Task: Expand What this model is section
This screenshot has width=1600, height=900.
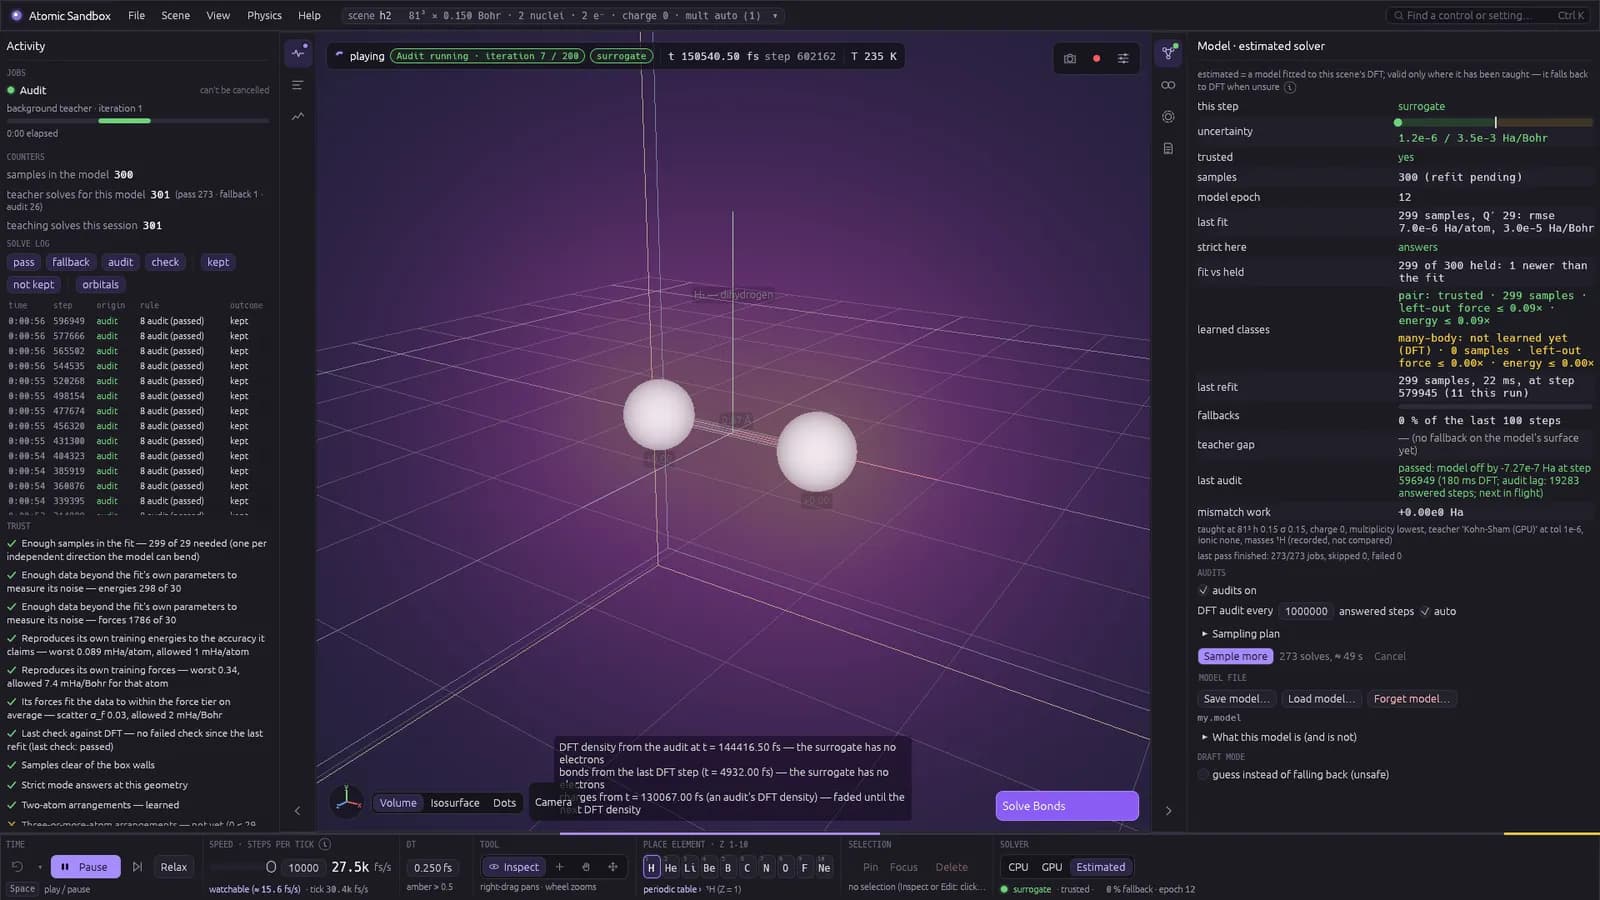Action: [x=1279, y=737]
